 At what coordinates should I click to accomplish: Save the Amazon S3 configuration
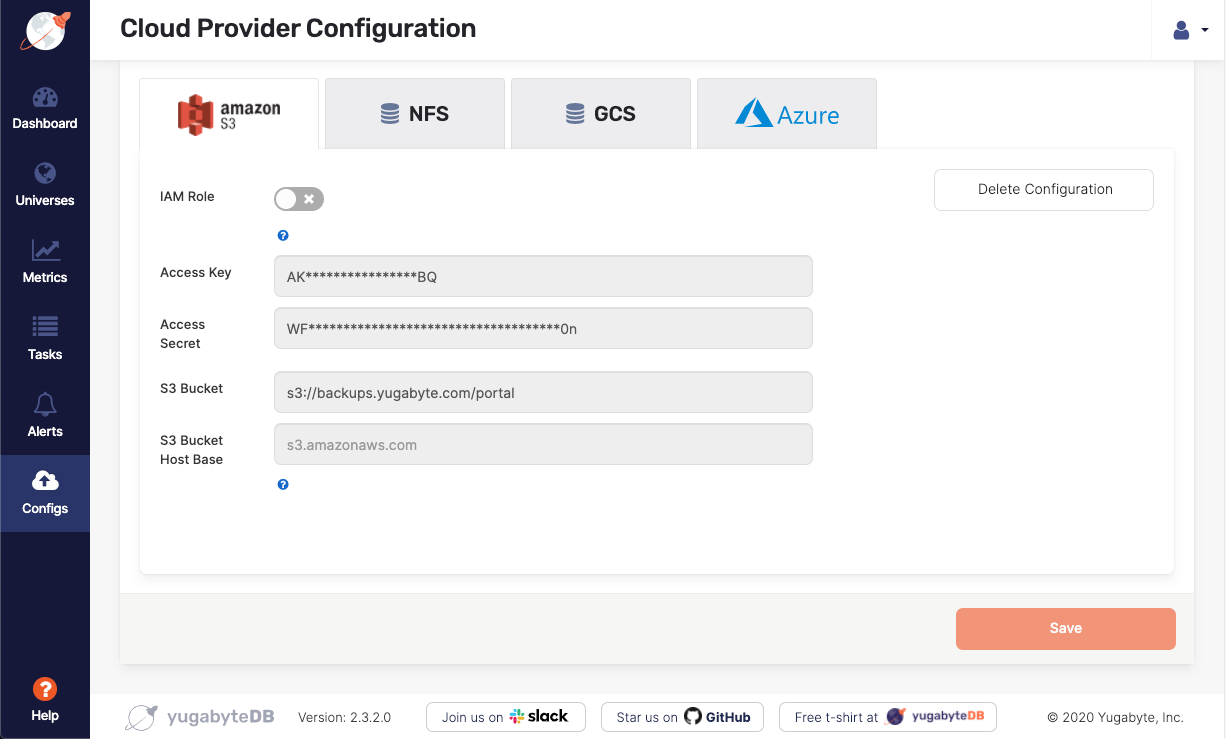[x=1065, y=628]
